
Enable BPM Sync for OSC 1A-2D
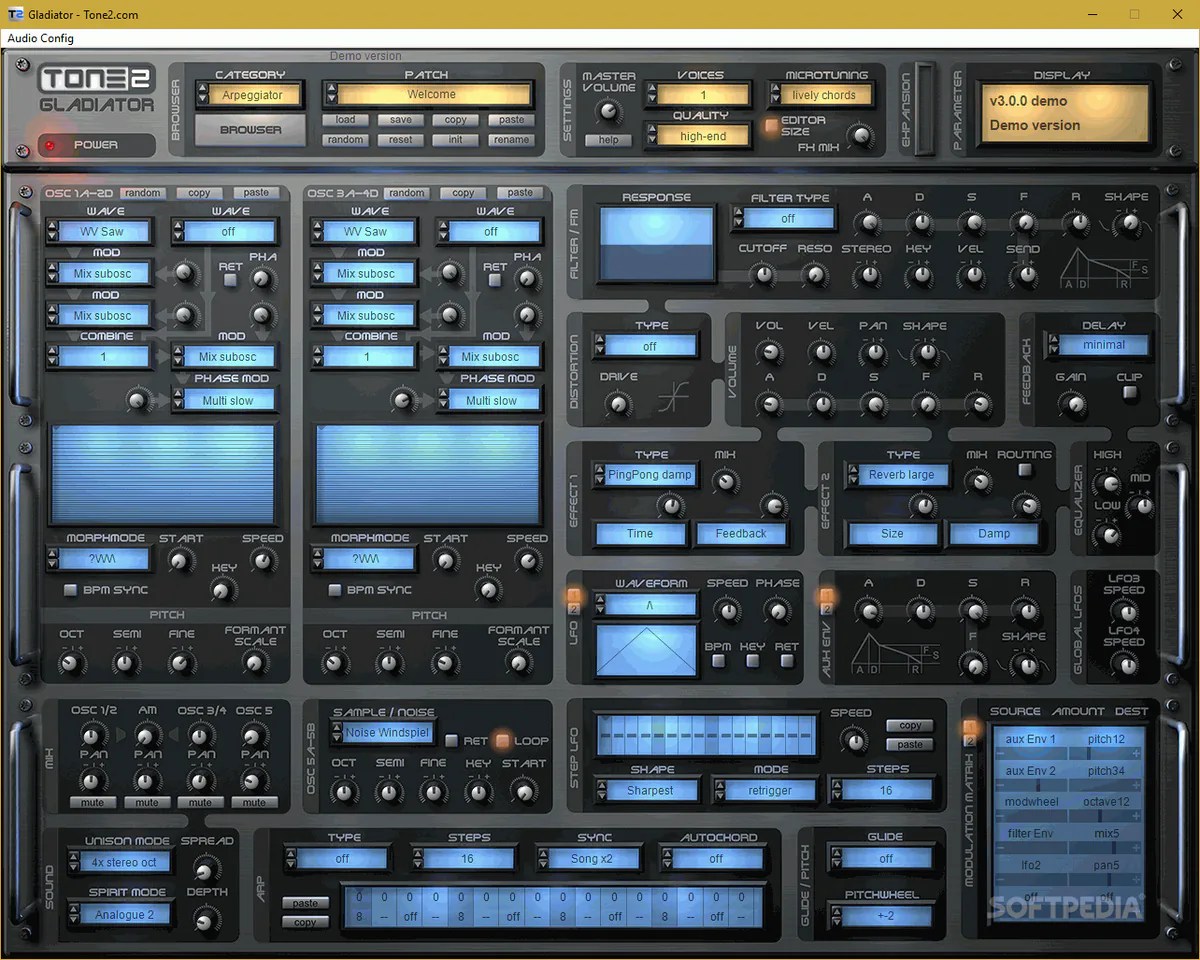[70, 590]
